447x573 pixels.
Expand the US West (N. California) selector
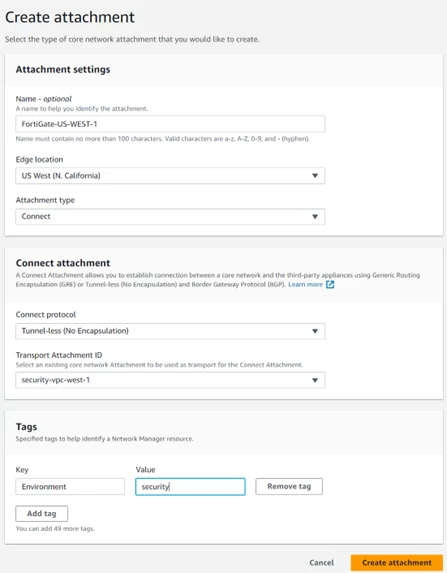coord(170,176)
